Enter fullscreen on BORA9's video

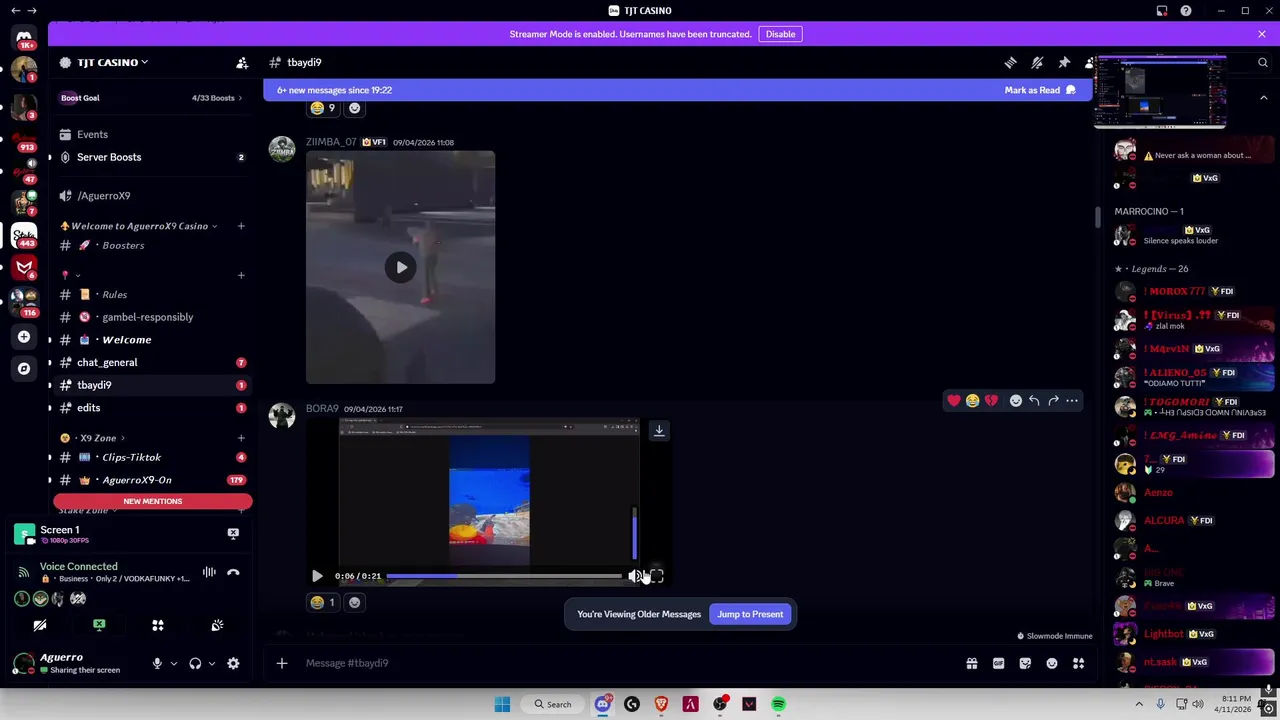656,576
